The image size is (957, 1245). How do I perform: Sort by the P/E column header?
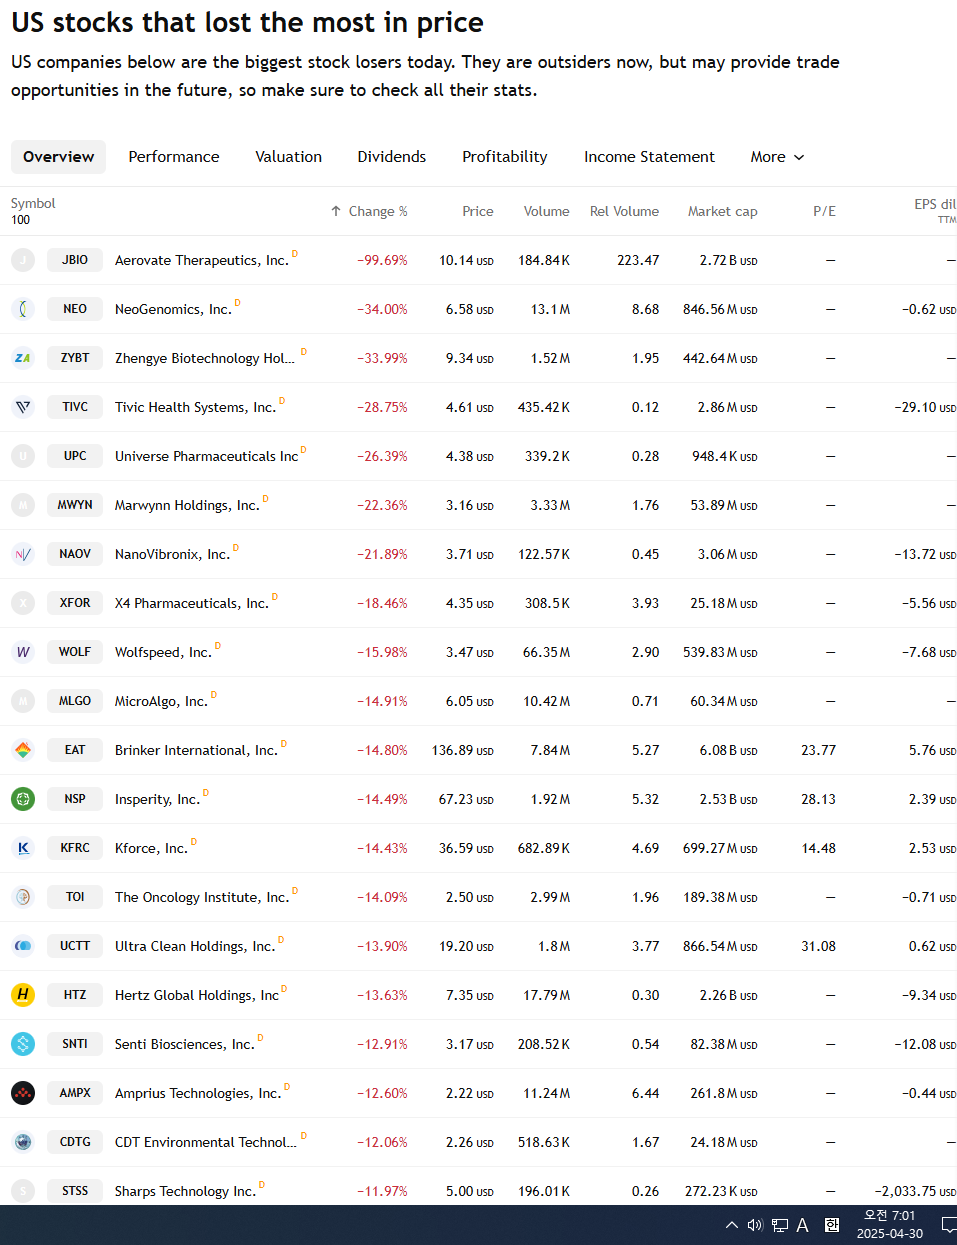(x=824, y=211)
